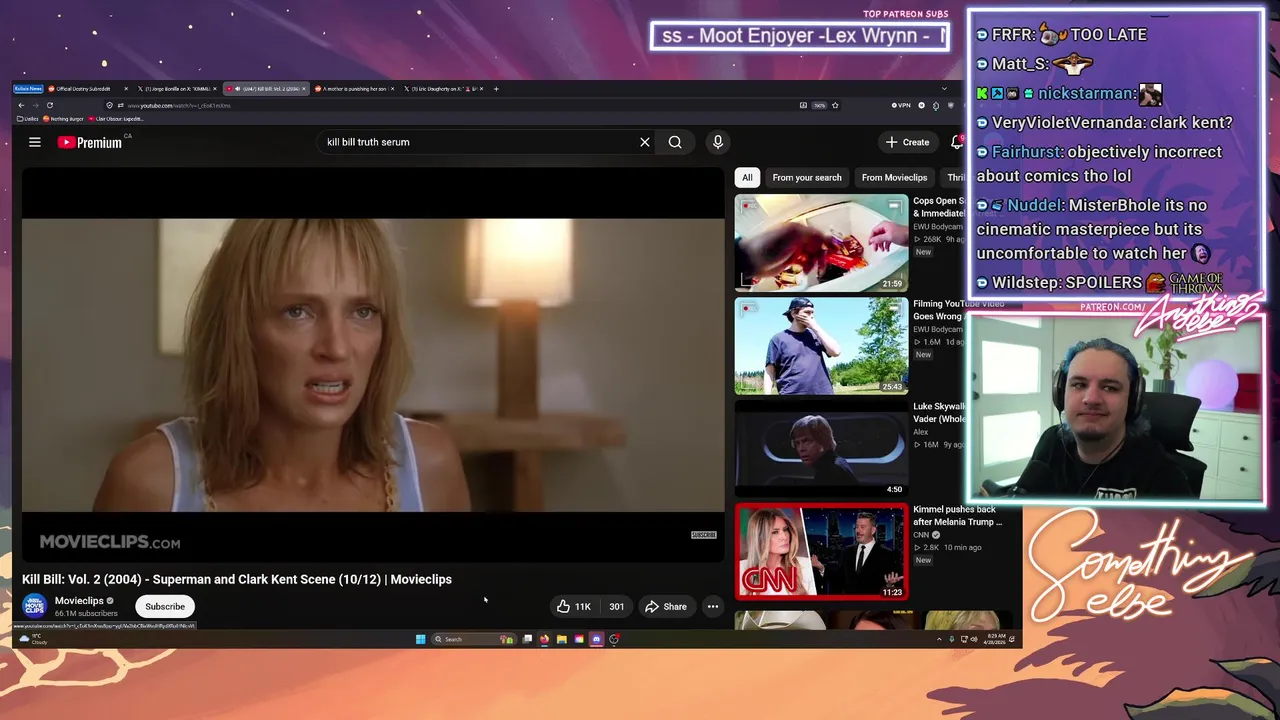Select the From your search chip
The height and width of the screenshot is (720, 1280).
807,177
